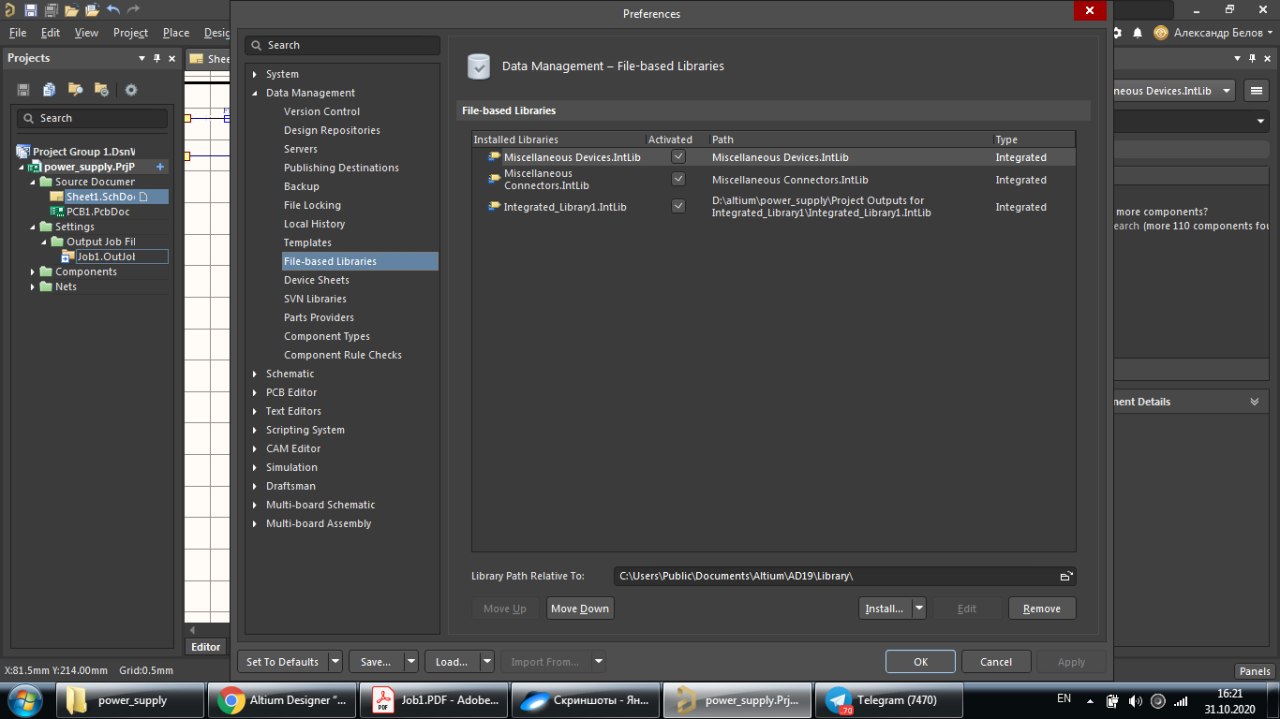Show hidden tray icons arrow
This screenshot has width=1280, height=719.
(x=1090, y=701)
